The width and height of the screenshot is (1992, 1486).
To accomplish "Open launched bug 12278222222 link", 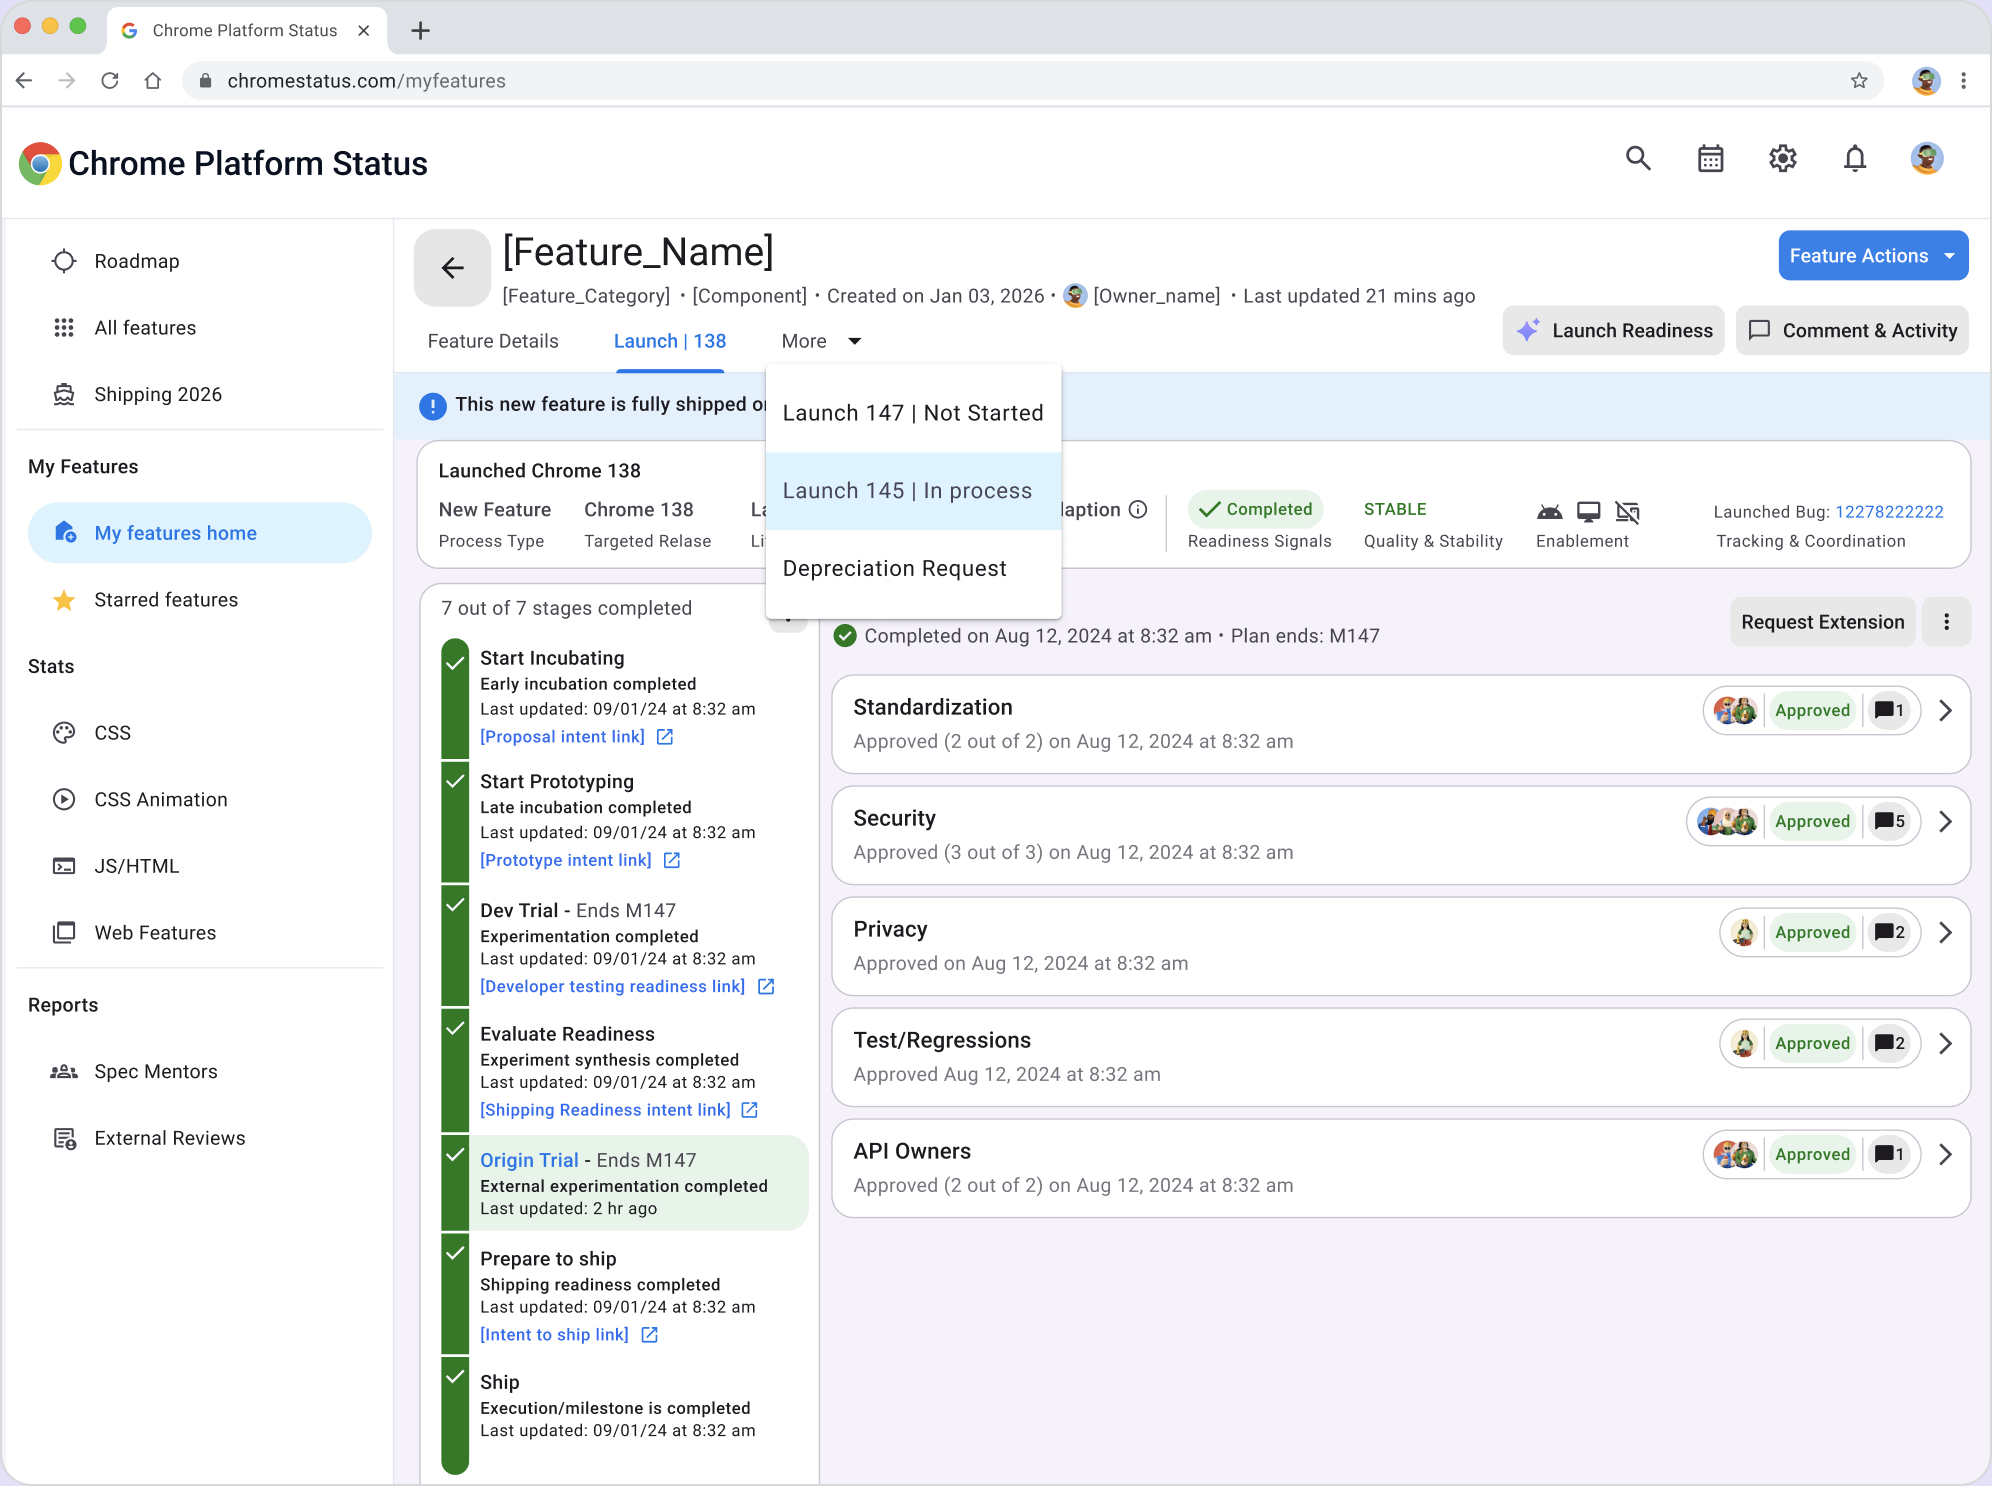I will 1889,512.
